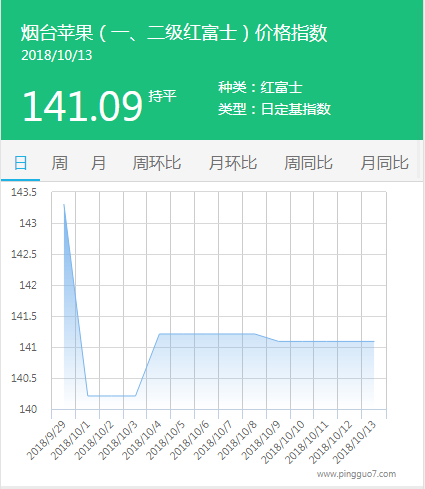
Task: Open the 周环比 tab
Action: pos(156,163)
